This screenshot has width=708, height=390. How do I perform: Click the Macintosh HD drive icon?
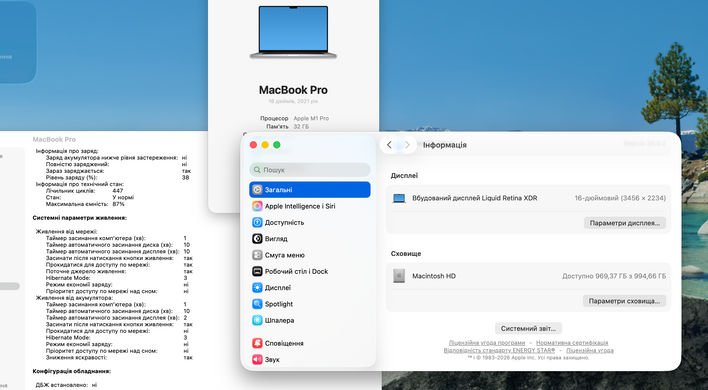coord(399,276)
